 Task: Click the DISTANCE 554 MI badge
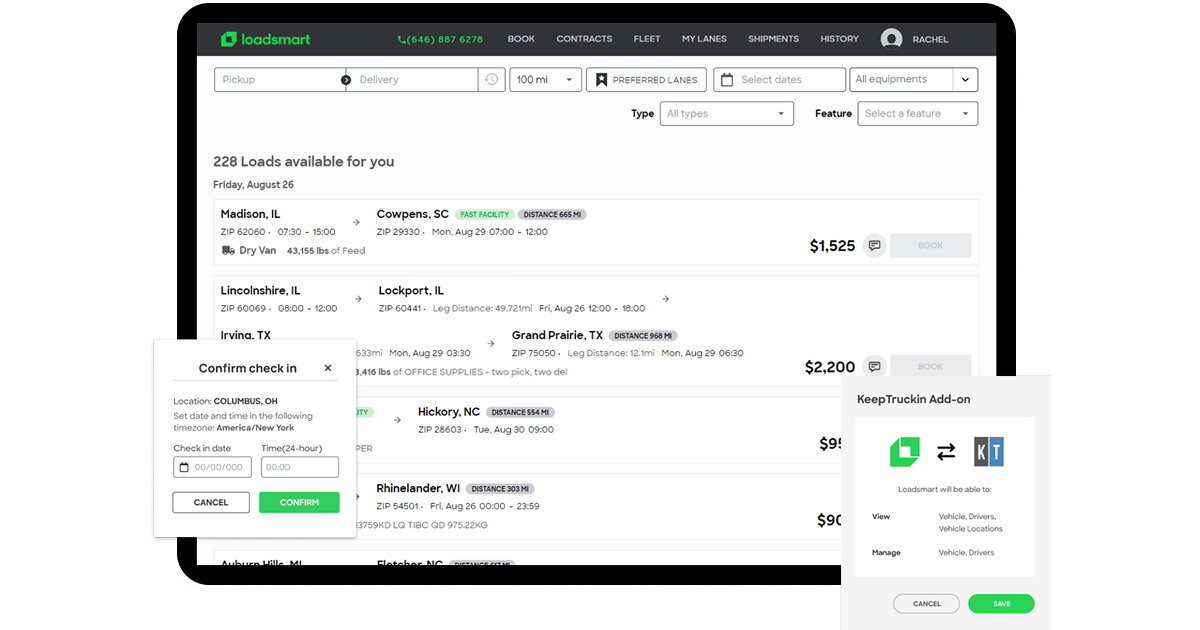point(521,412)
